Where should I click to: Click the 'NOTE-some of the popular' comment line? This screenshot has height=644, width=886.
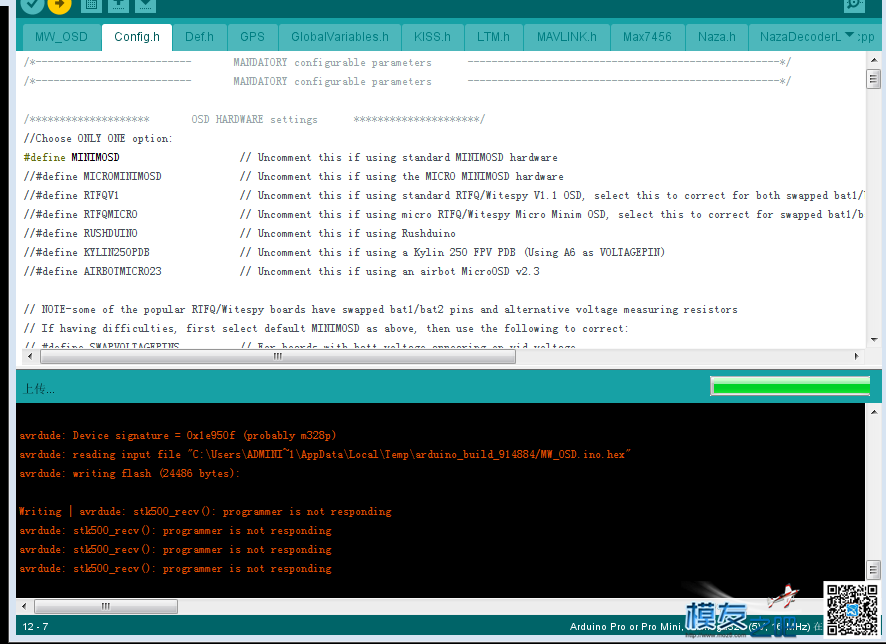tap(380, 310)
